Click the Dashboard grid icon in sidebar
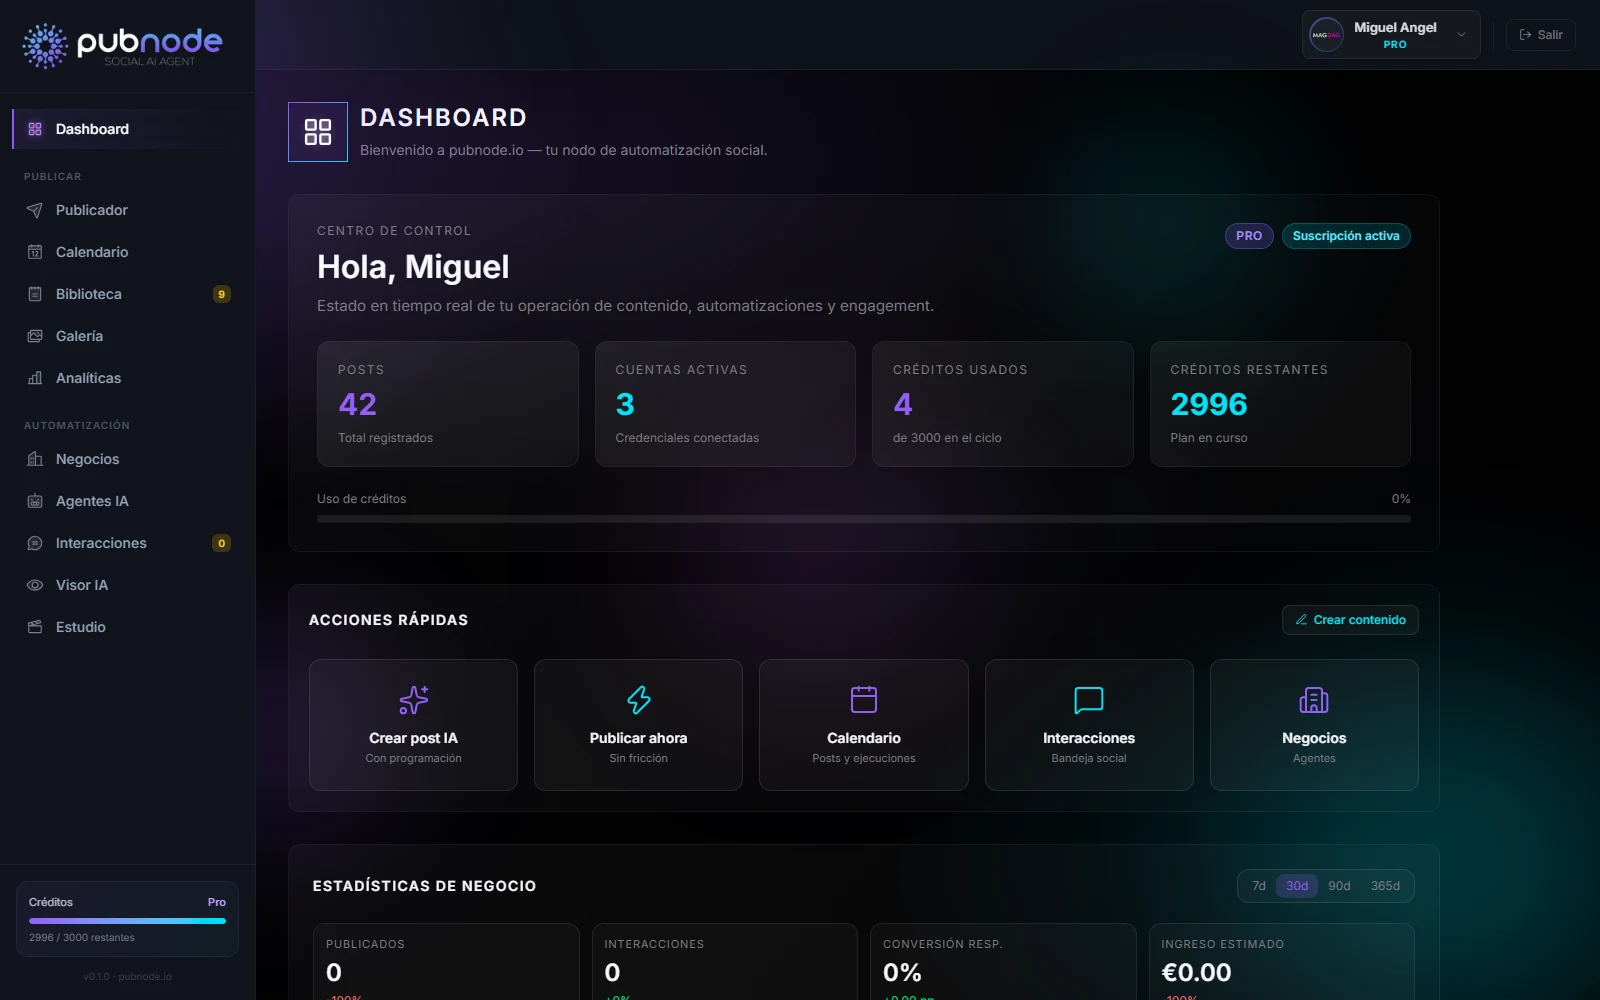This screenshot has height=1000, width=1600. 35,129
